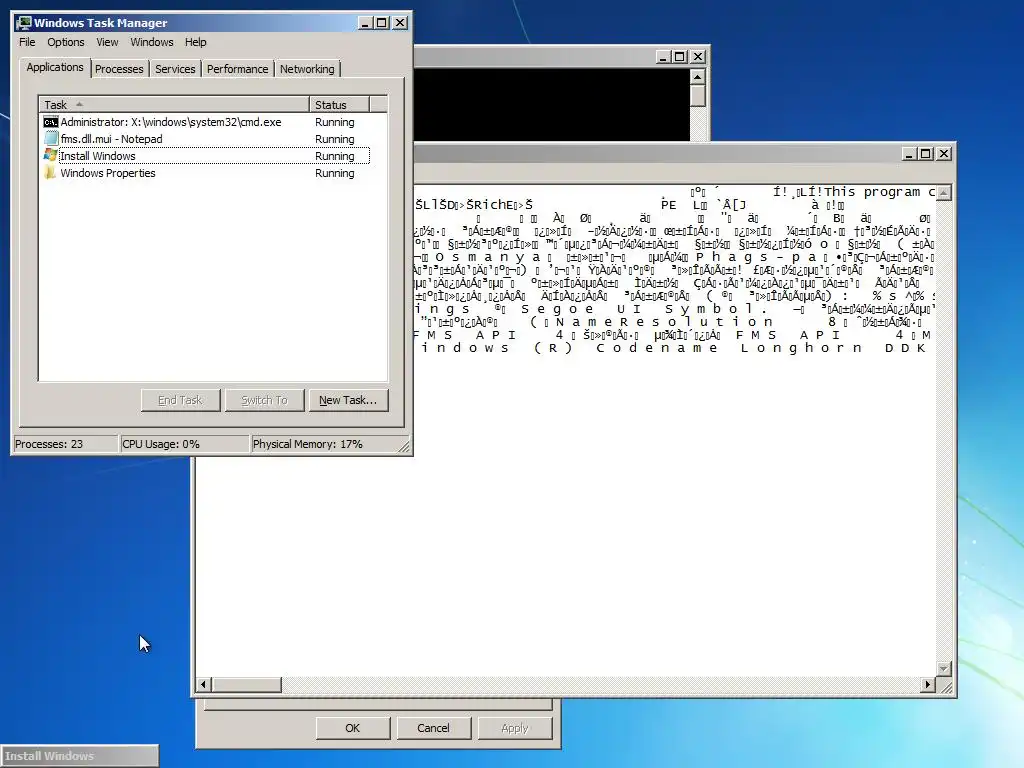Click the Task Manager title bar icon
Viewport: 1024px width, 768px height.
24,23
